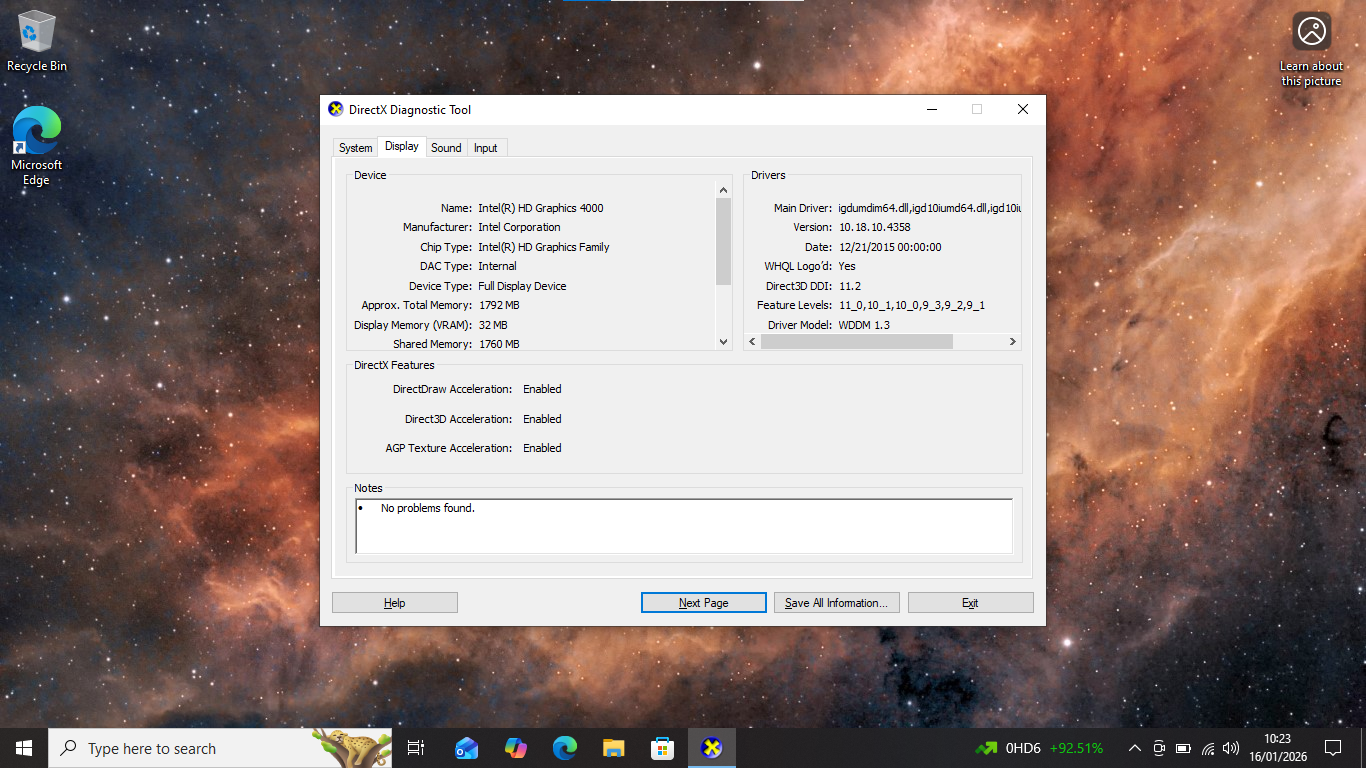The image size is (1366, 768).
Task: Open Microsoft Store from the taskbar
Action: (x=662, y=748)
